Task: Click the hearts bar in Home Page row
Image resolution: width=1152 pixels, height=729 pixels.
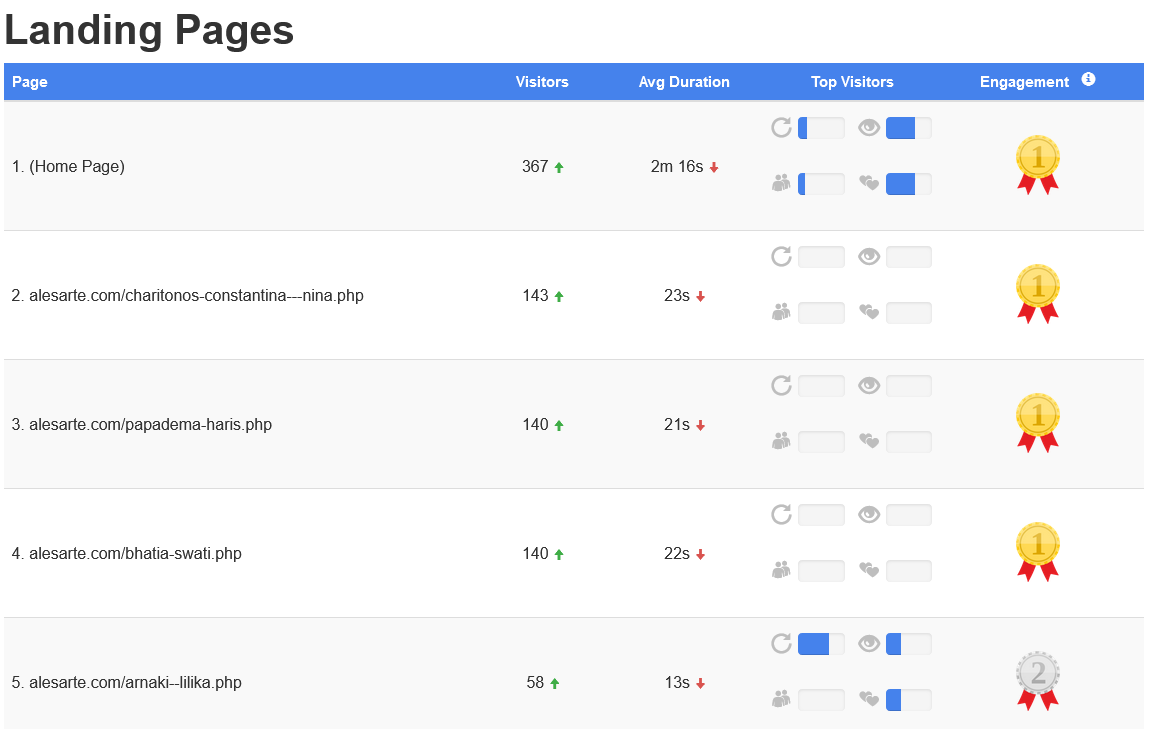Action: 909,184
